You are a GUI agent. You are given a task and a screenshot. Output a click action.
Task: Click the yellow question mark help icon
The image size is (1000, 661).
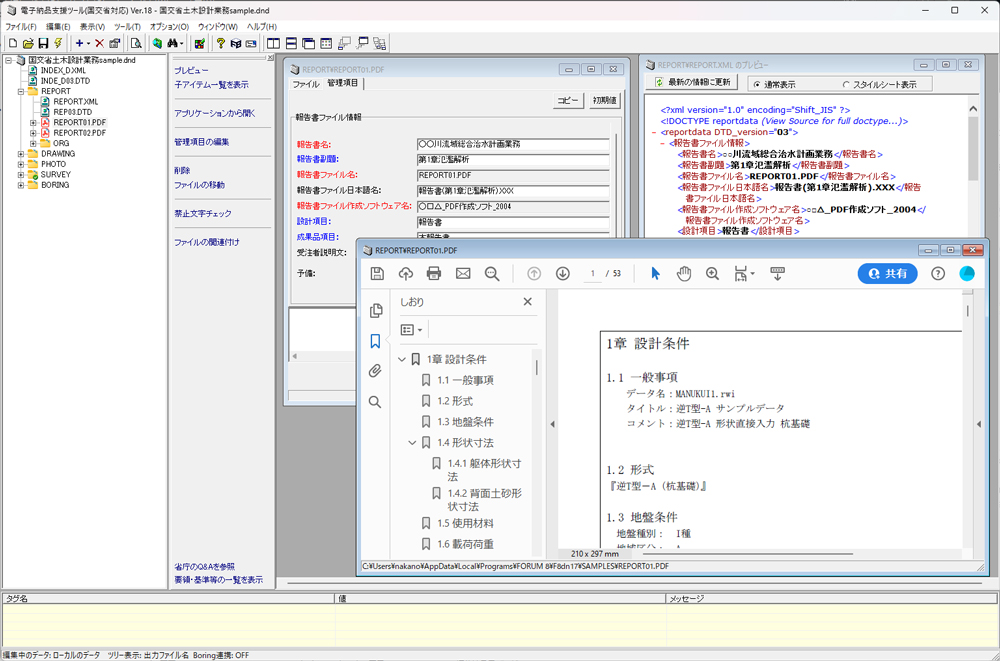(x=221, y=43)
